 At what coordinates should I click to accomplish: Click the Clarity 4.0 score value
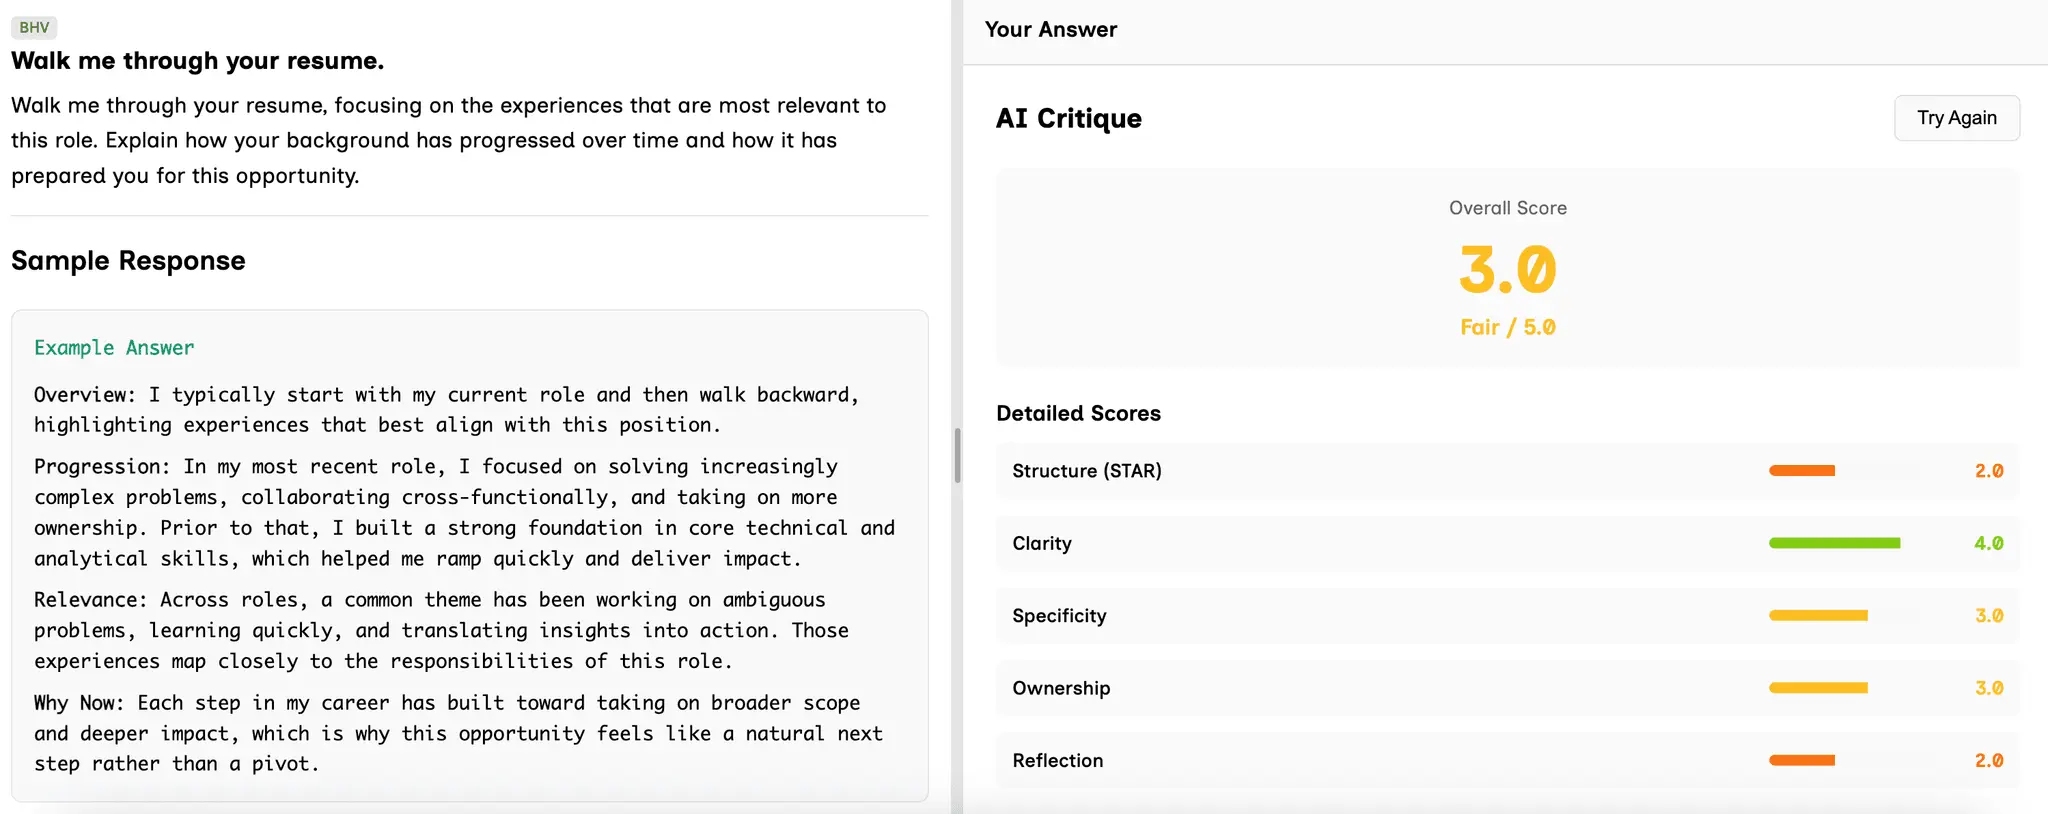(1989, 544)
